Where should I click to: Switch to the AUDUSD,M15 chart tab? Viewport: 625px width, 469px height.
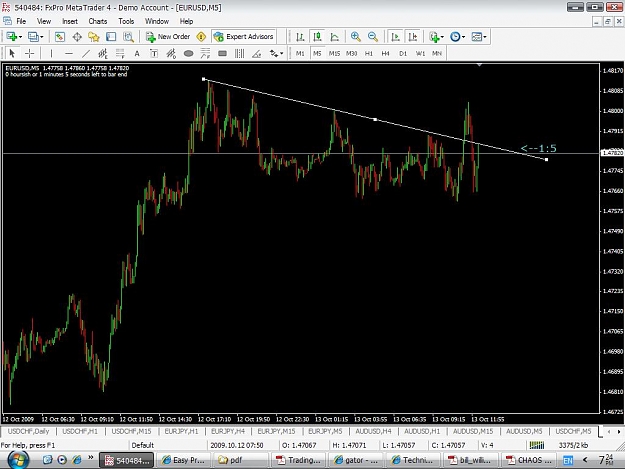pos(473,431)
